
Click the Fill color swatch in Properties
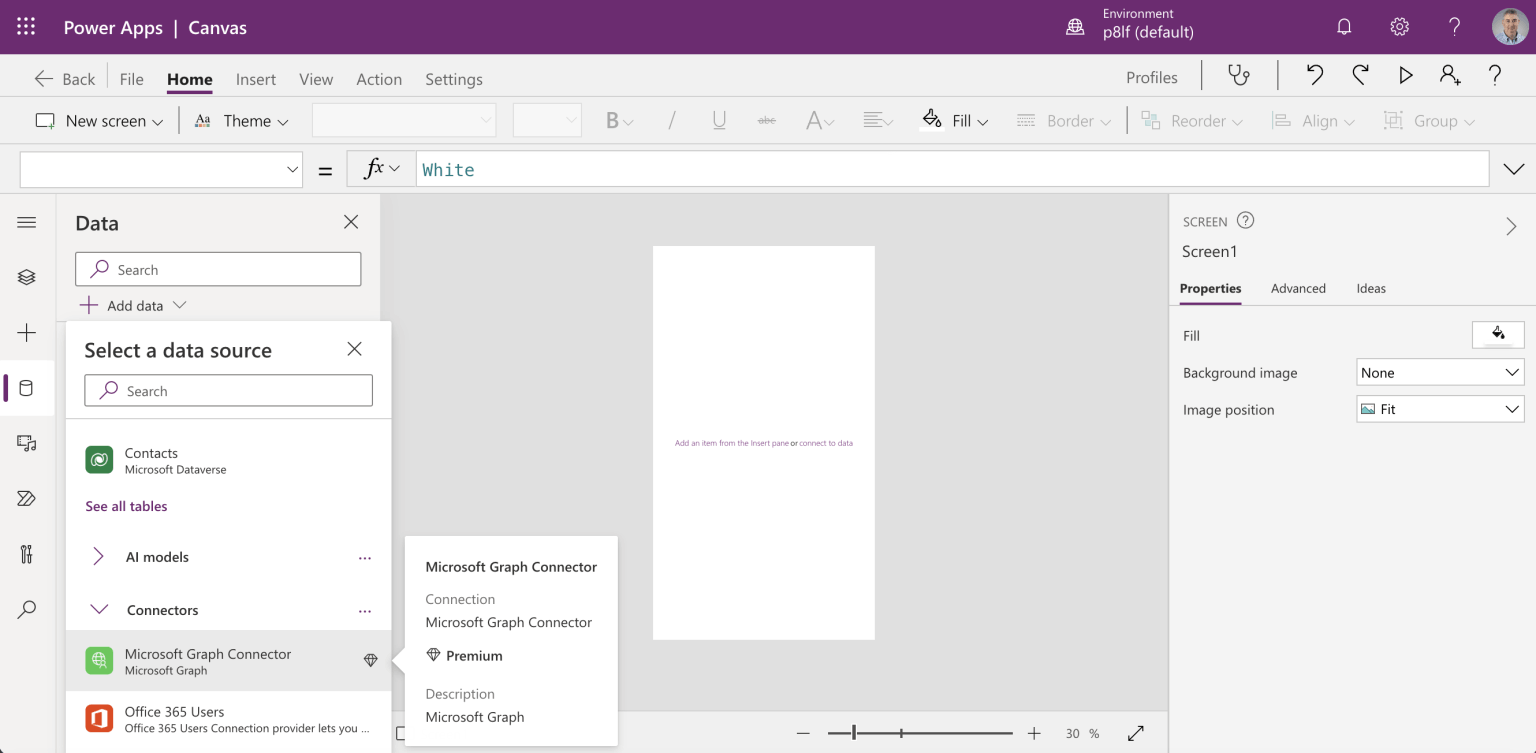(x=1497, y=334)
